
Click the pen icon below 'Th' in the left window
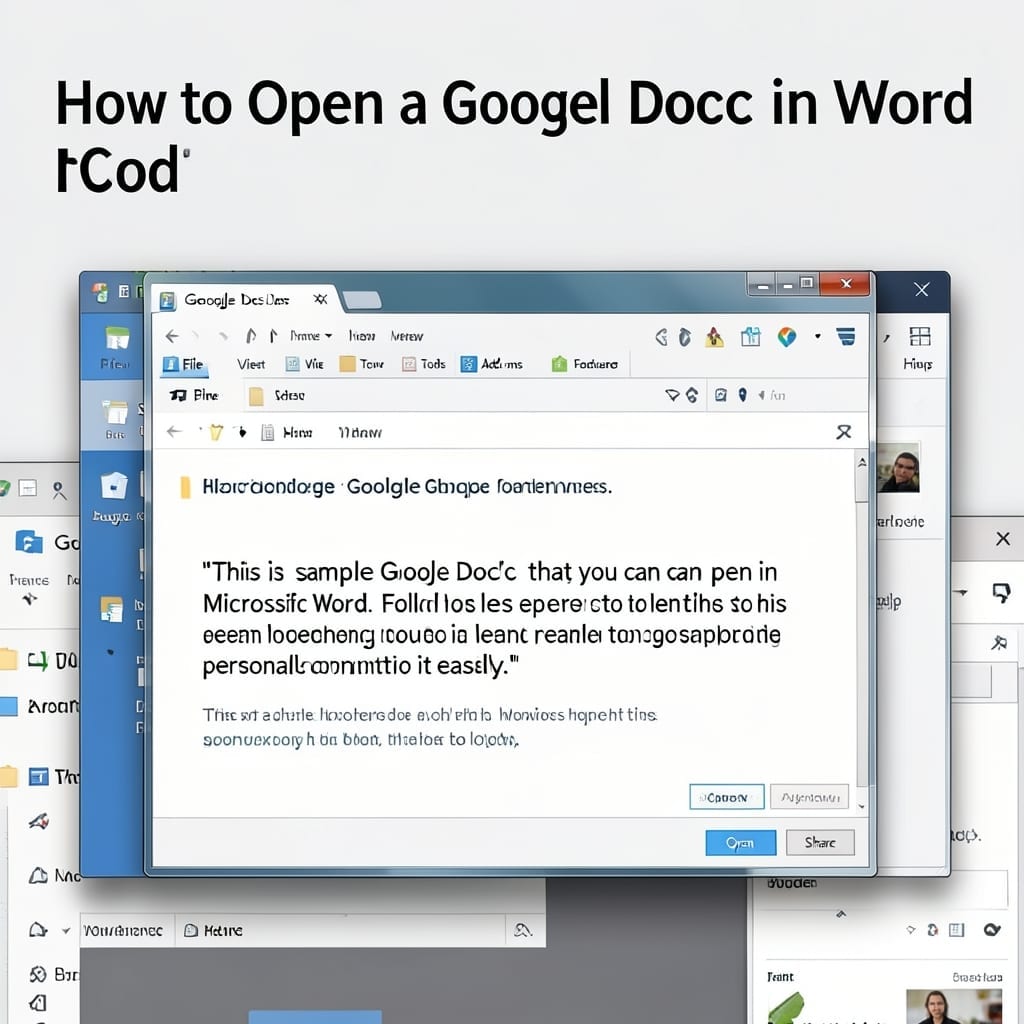click(x=39, y=821)
